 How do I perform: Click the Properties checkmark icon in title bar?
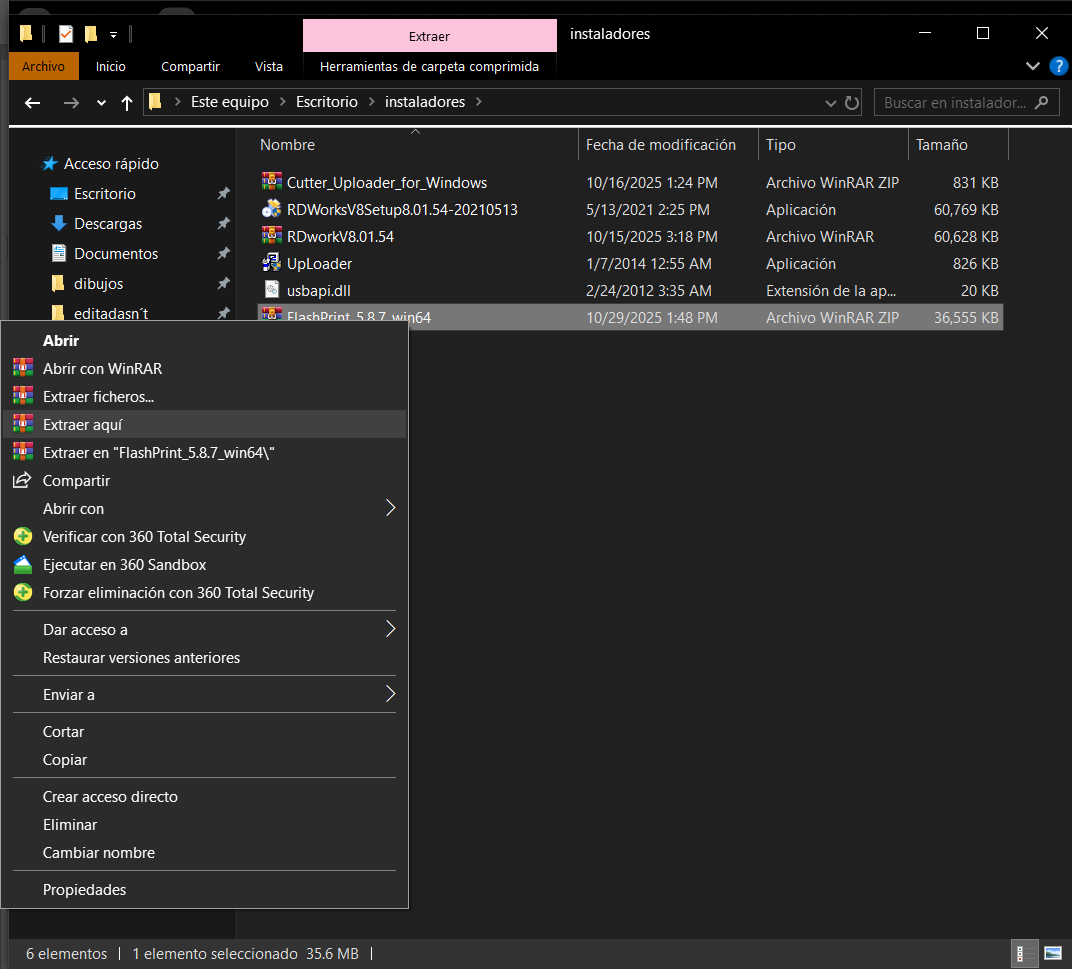(66, 34)
